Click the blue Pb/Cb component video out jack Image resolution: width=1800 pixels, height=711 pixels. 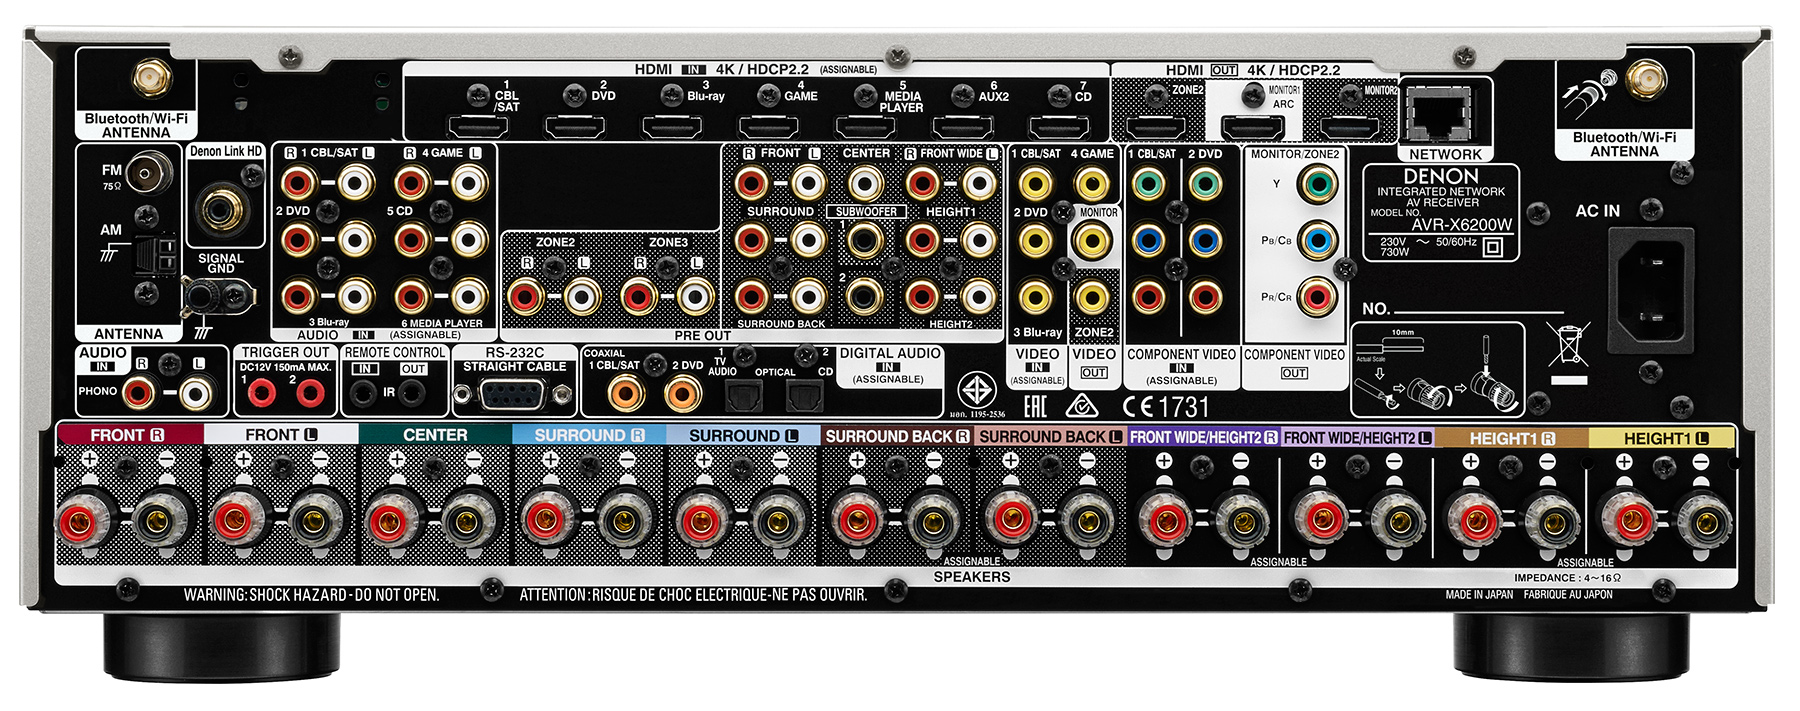pos(1318,240)
